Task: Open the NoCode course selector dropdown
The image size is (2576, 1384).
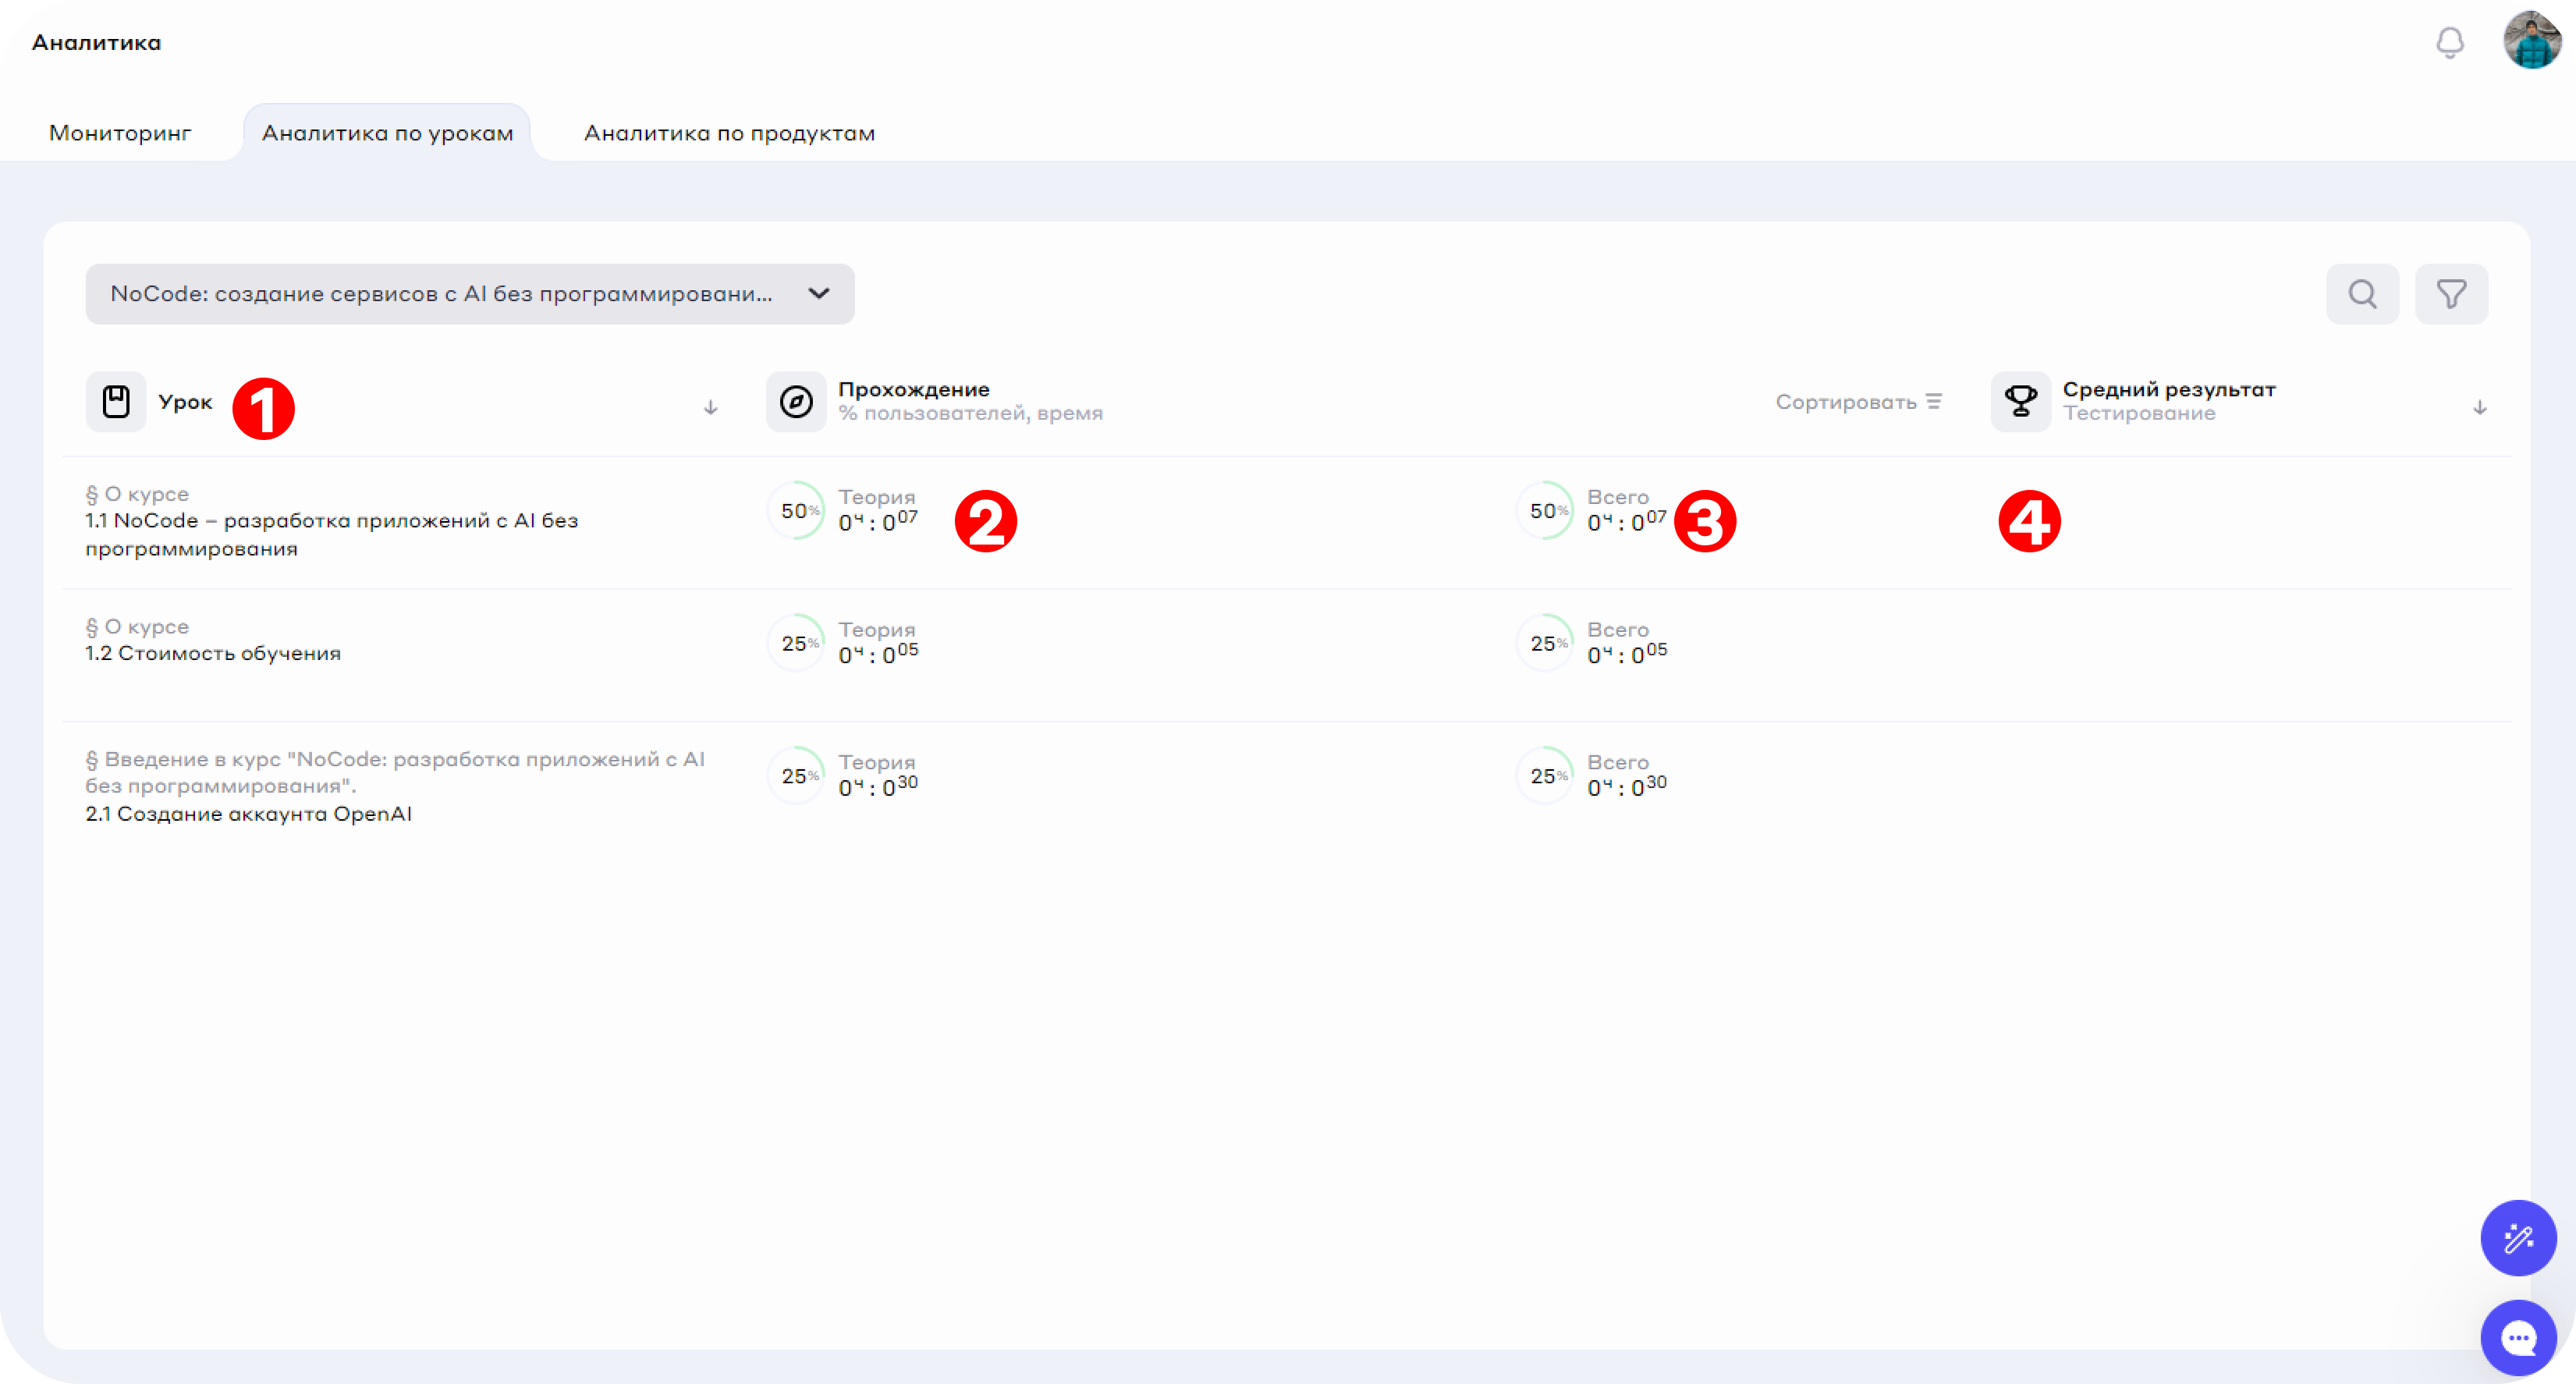Action: [470, 294]
